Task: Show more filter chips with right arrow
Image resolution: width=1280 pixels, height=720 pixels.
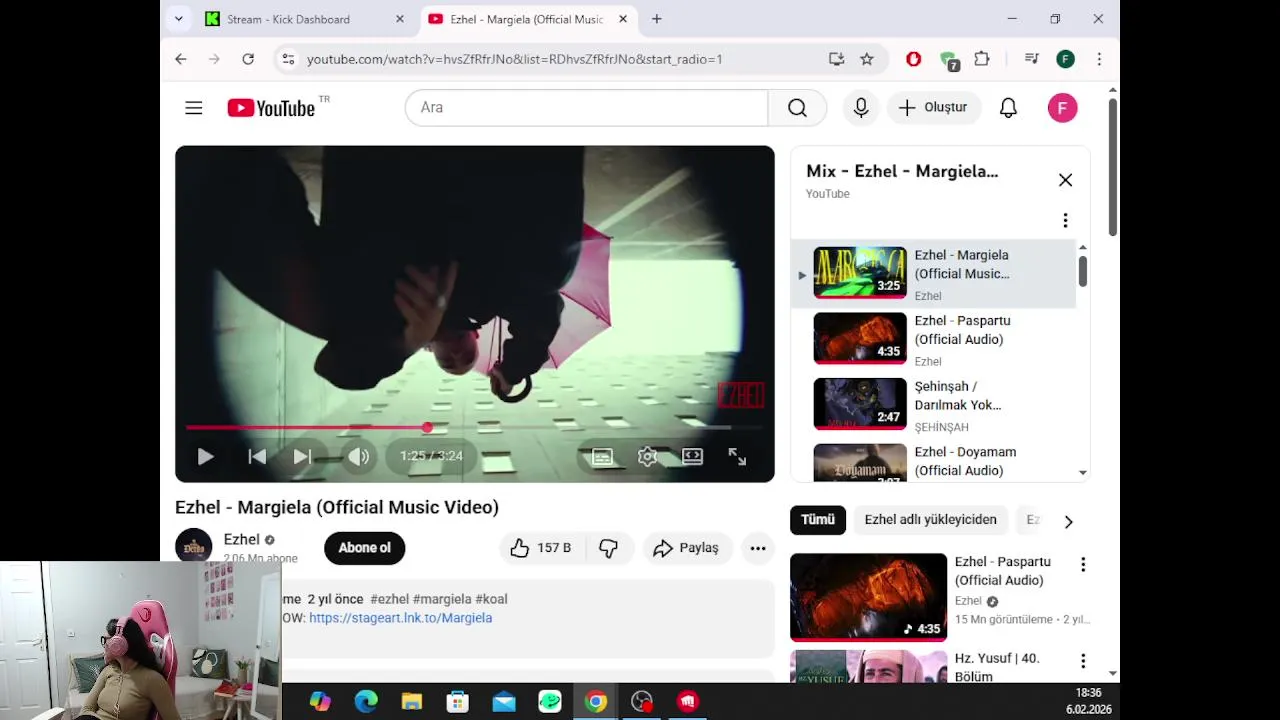Action: point(1068,521)
